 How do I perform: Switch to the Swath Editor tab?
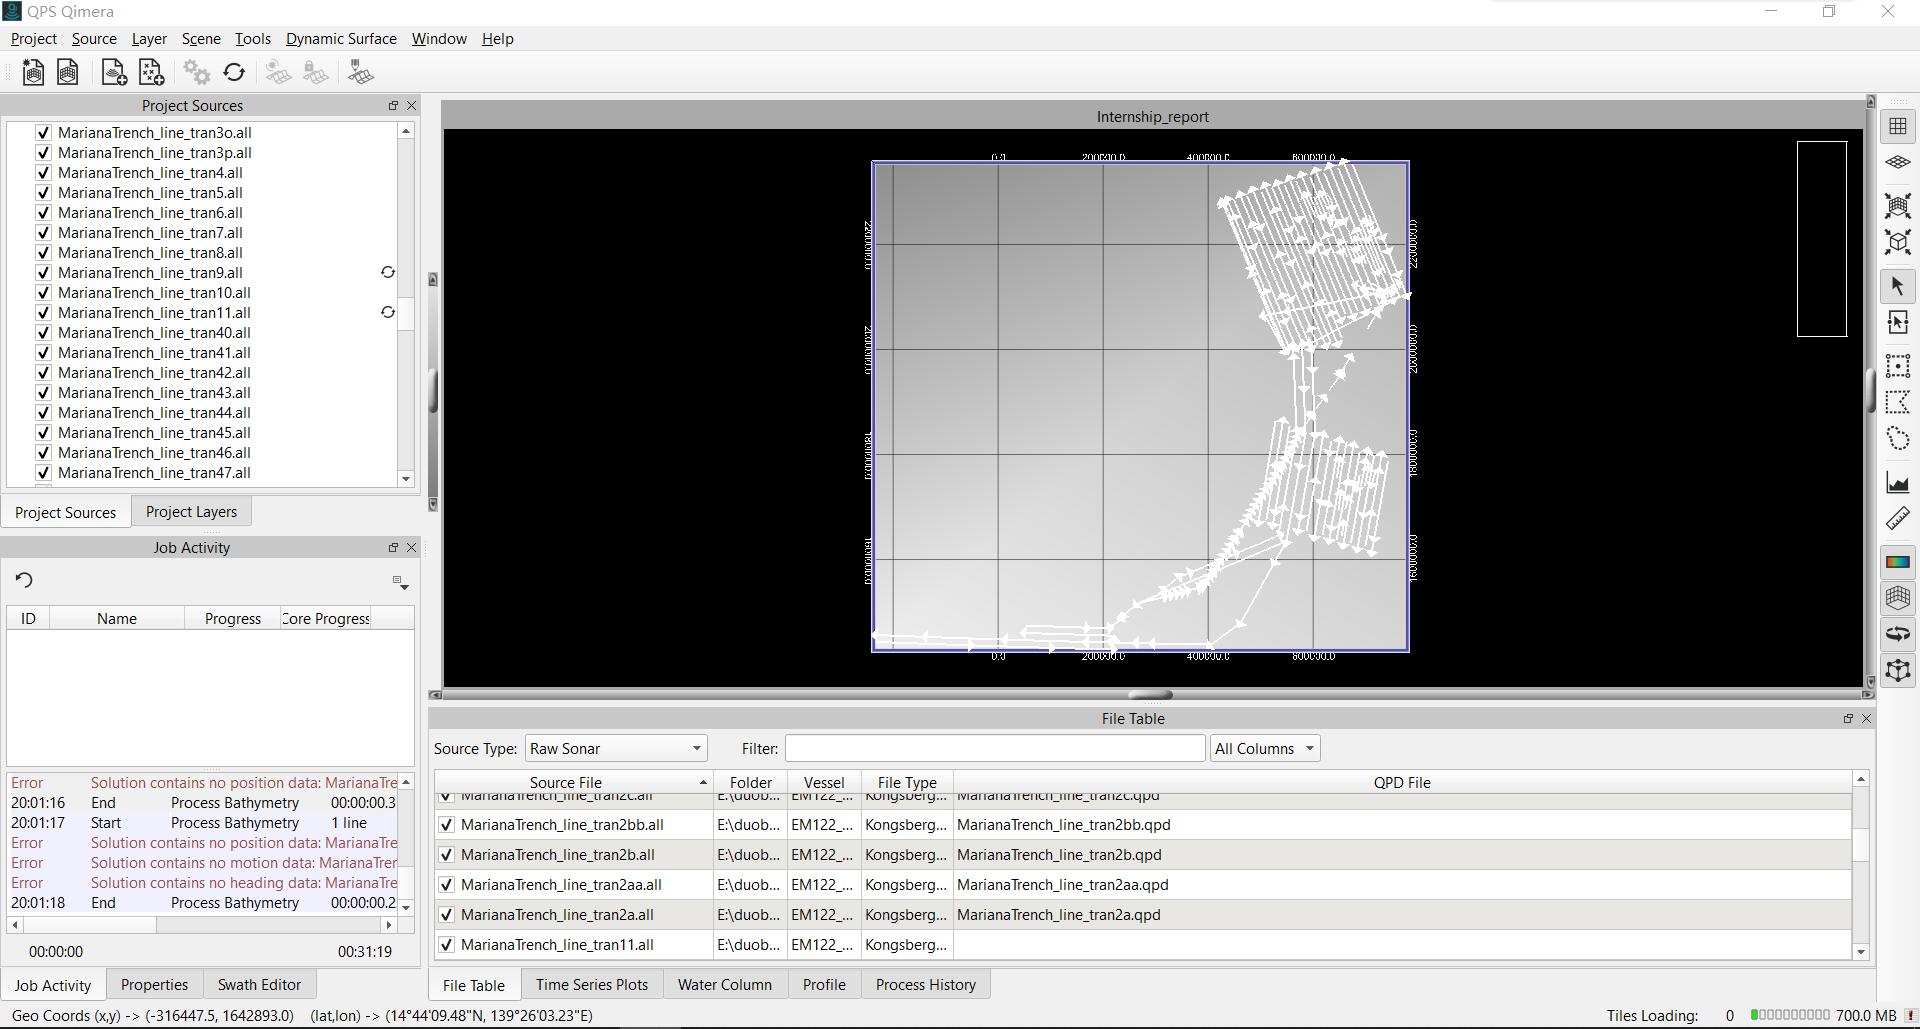tap(259, 985)
